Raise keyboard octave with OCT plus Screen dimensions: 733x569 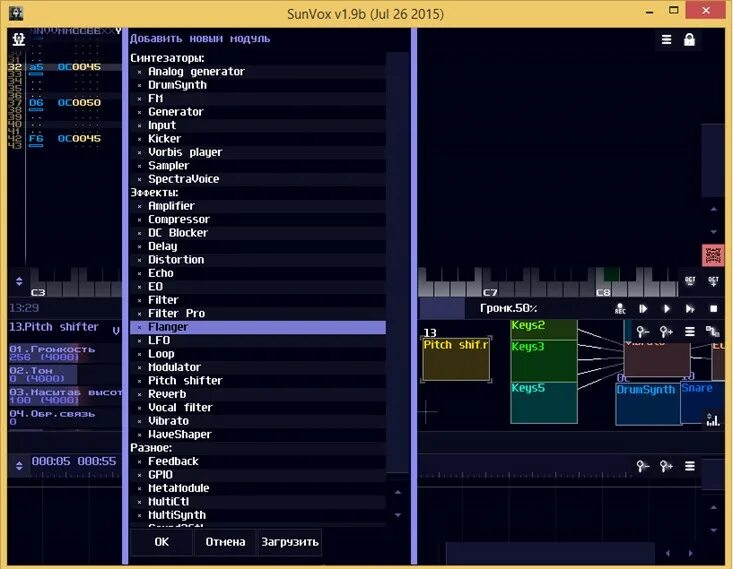point(713,281)
